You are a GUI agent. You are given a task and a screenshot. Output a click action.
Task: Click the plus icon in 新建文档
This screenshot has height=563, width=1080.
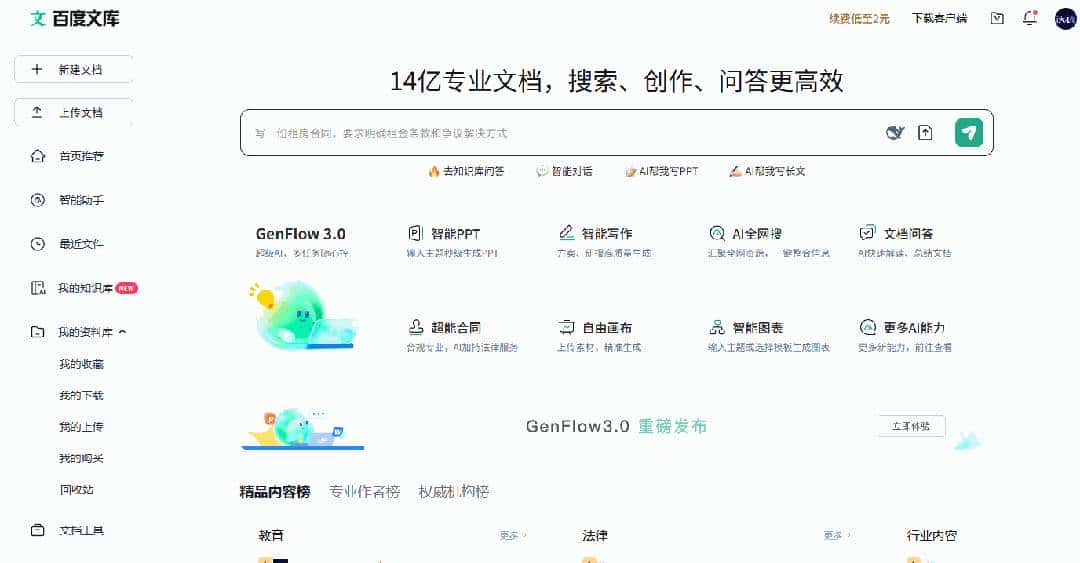coord(37,69)
